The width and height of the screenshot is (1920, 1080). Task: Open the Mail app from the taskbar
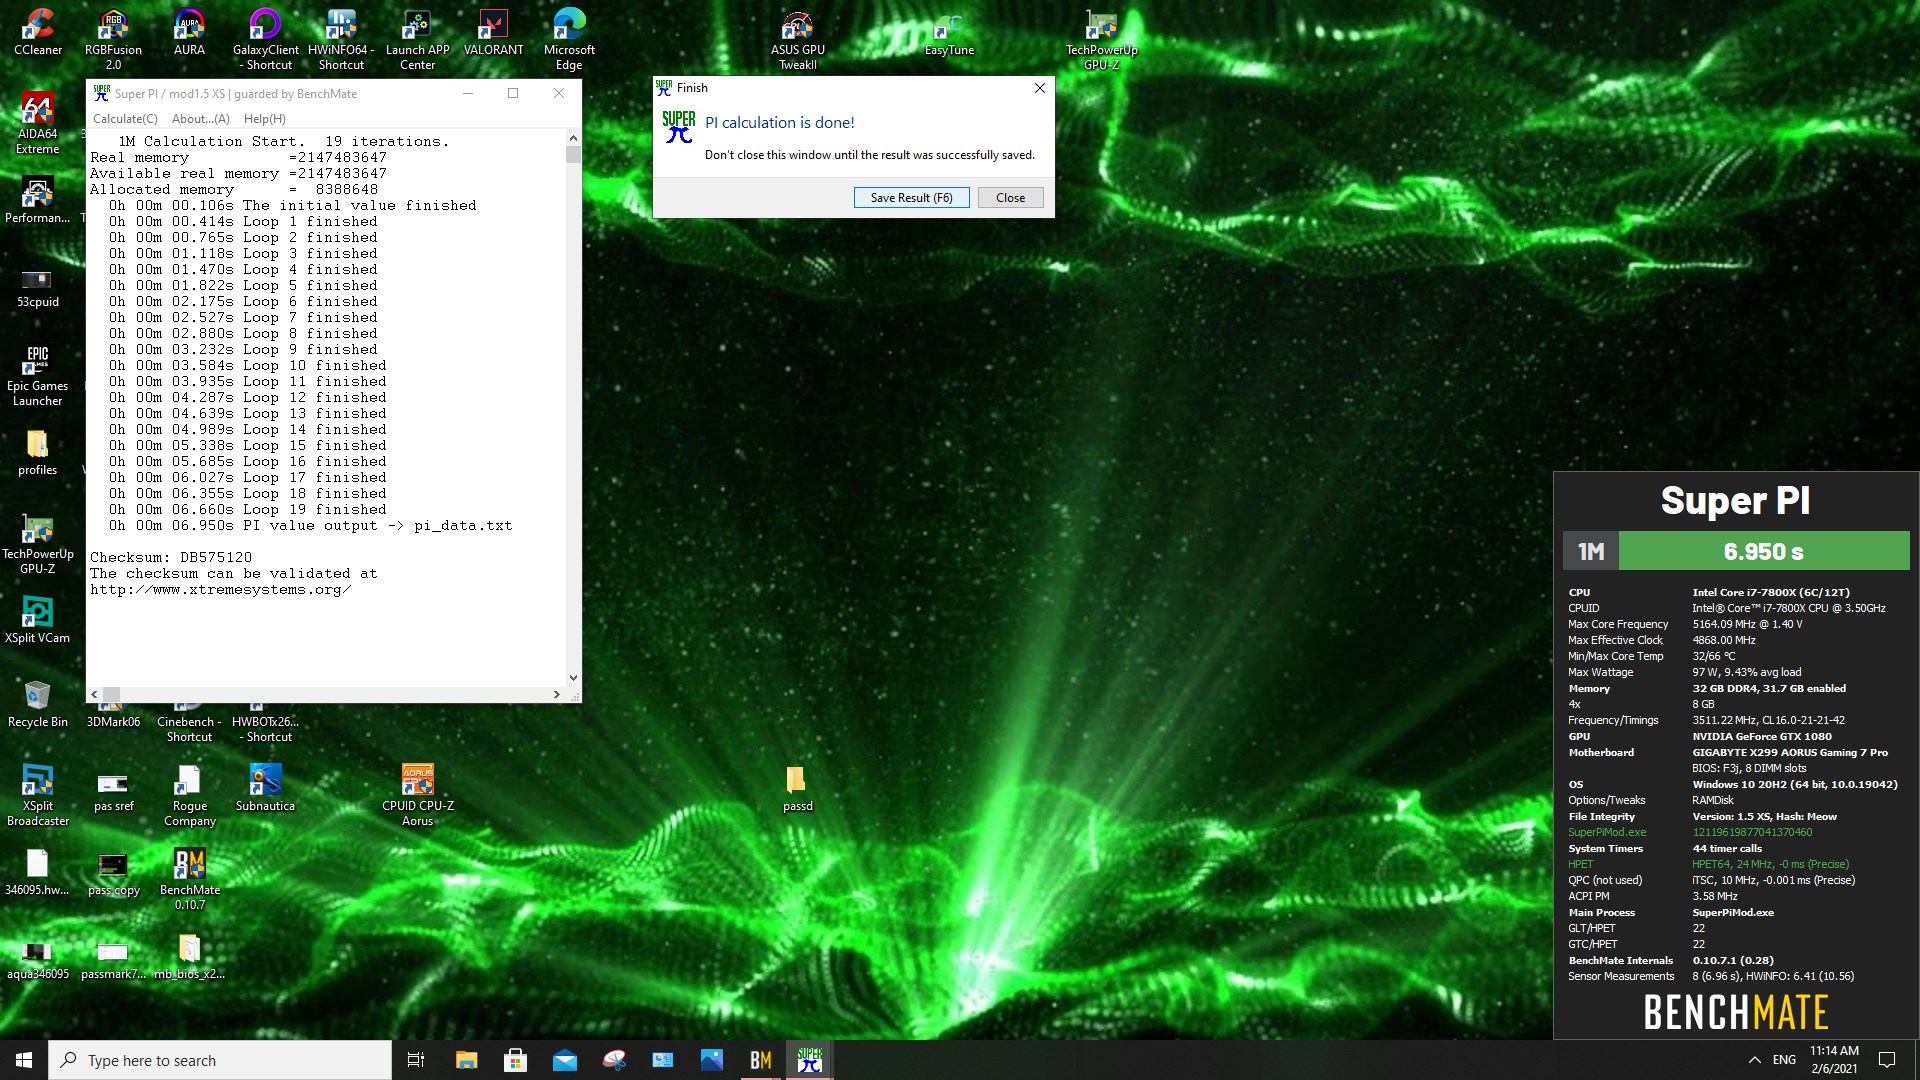pos(564,1060)
